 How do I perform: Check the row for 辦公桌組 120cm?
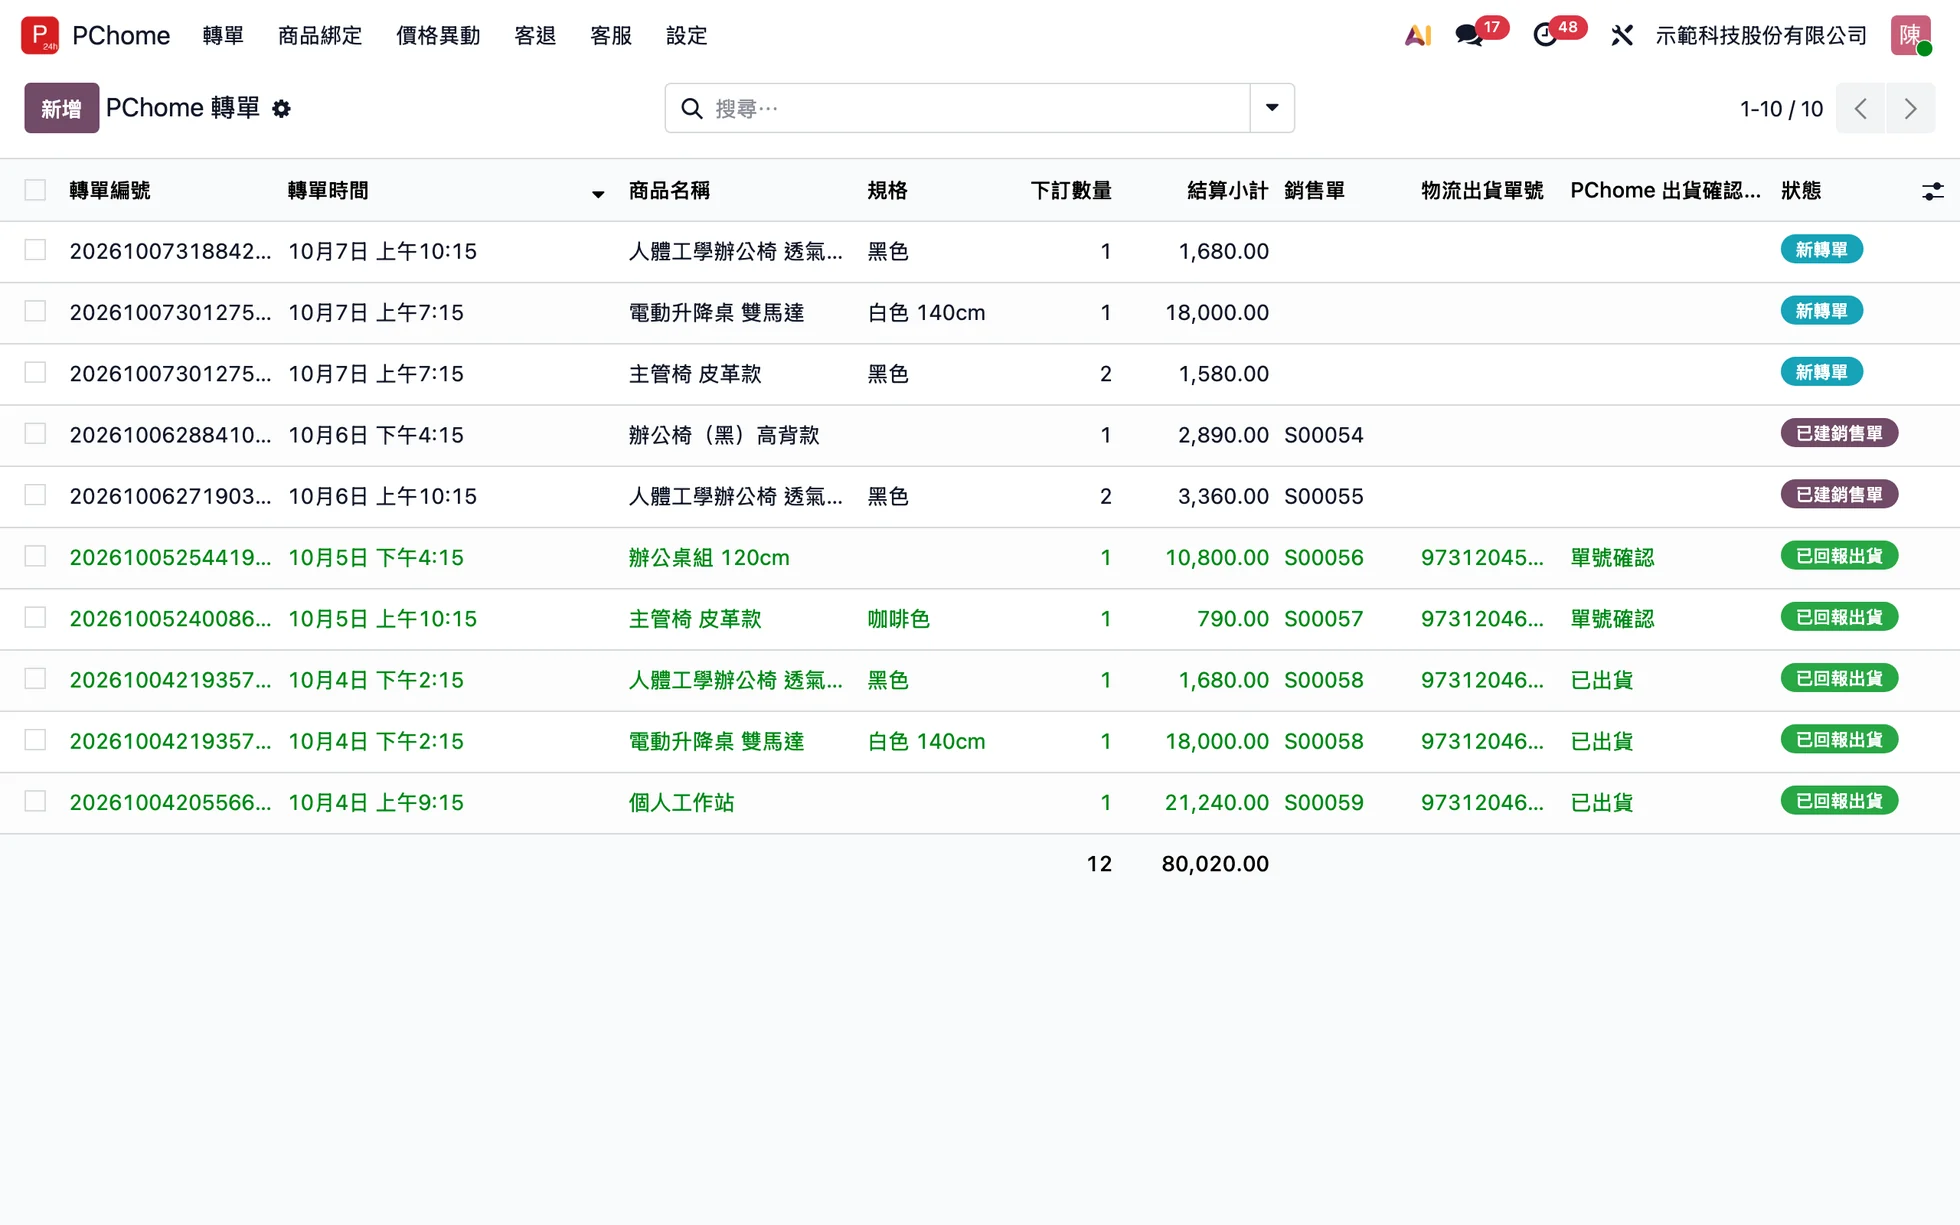click(35, 556)
